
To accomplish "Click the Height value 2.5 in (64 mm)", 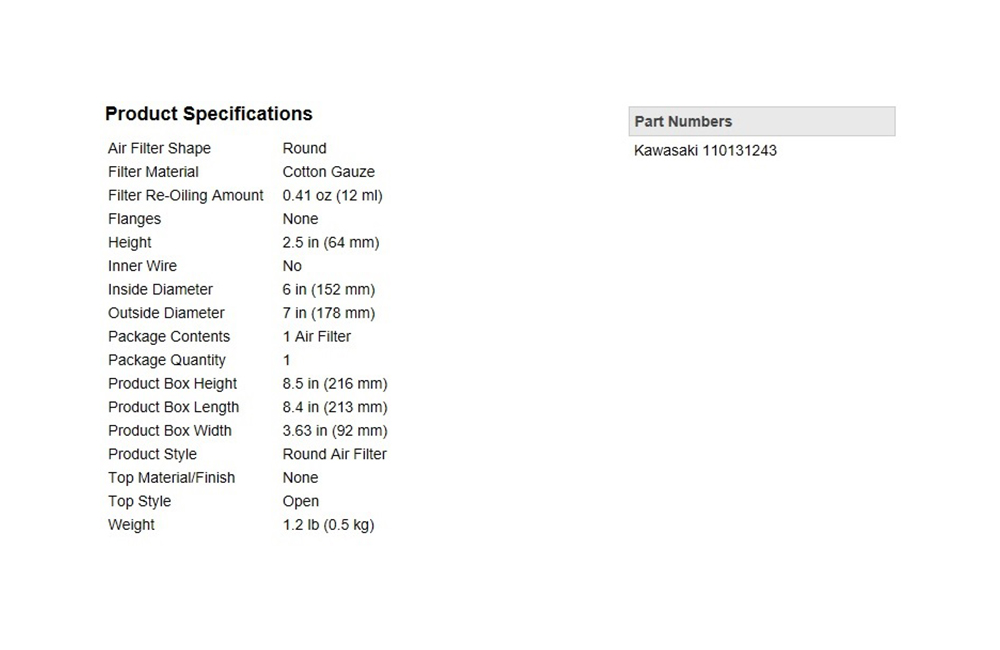I will (331, 242).
